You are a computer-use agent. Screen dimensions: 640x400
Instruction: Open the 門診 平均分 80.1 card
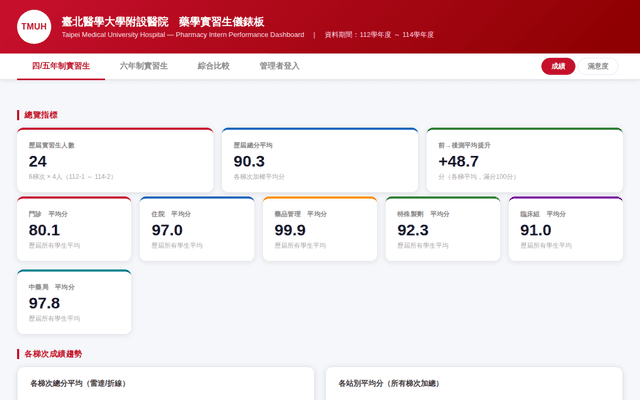tap(74, 229)
